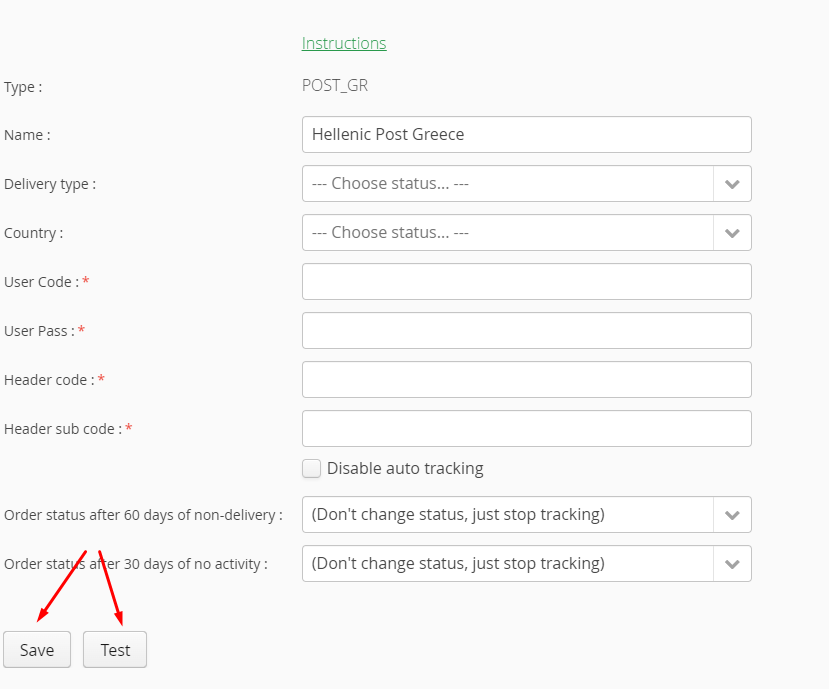
Task: Click the 'Country :' label
Action: point(34,233)
